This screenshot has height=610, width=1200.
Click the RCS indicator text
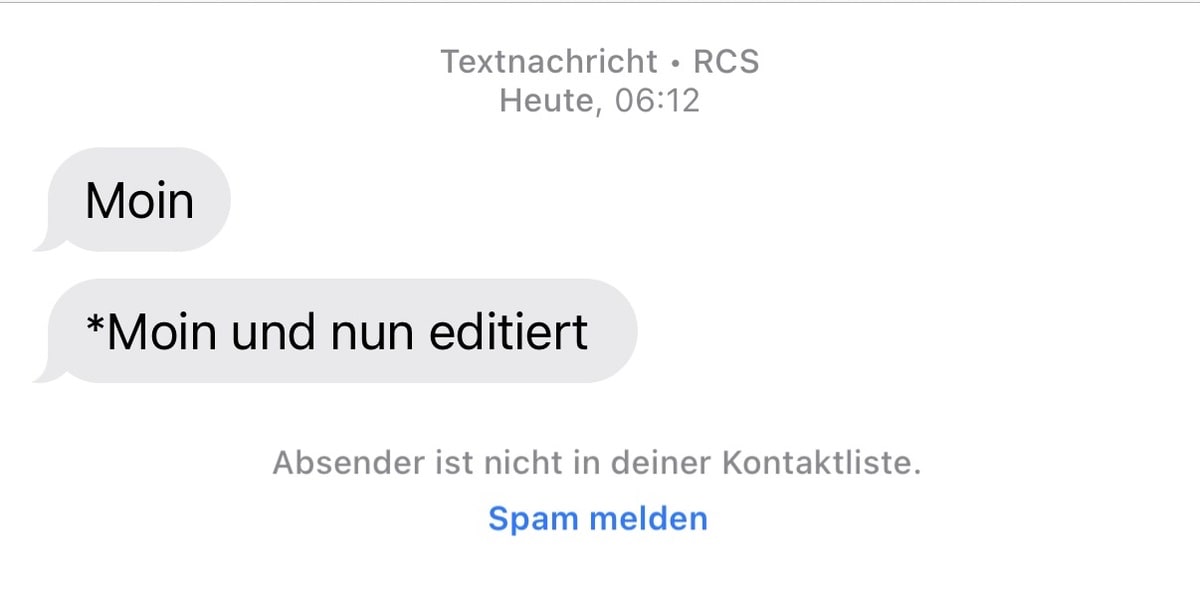726,62
